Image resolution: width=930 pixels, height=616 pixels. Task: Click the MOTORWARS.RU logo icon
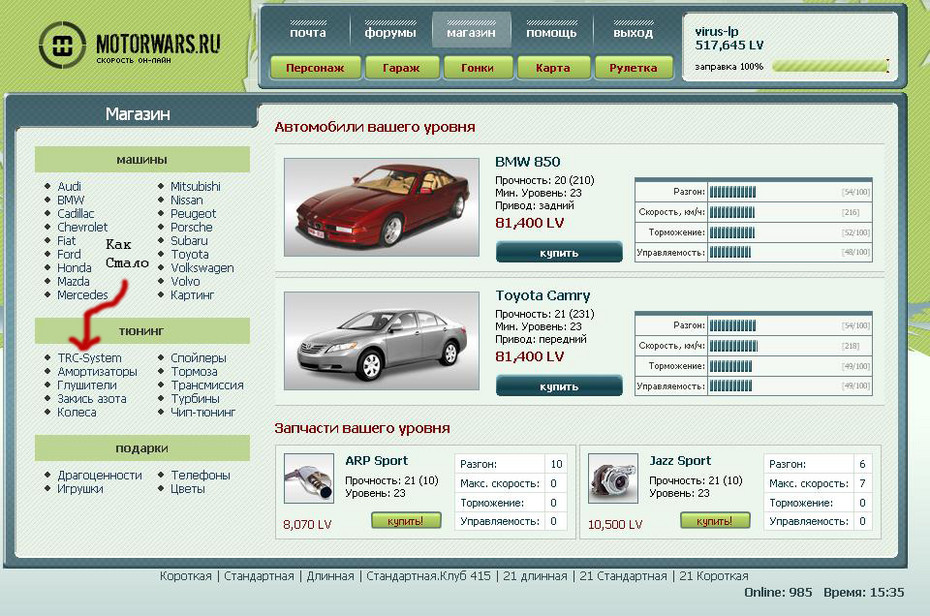62,45
